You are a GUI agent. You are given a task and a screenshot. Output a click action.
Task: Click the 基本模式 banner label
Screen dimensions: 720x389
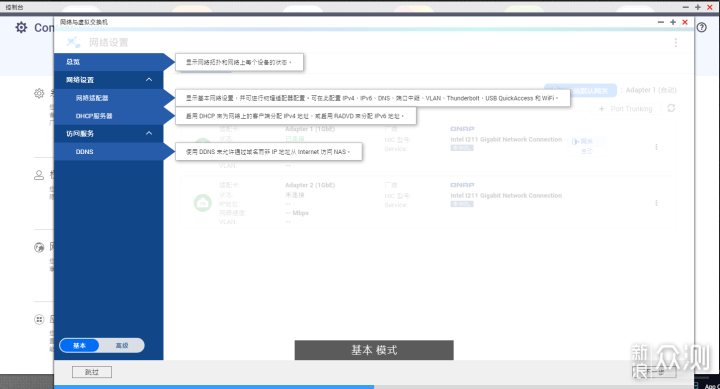[x=374, y=350]
